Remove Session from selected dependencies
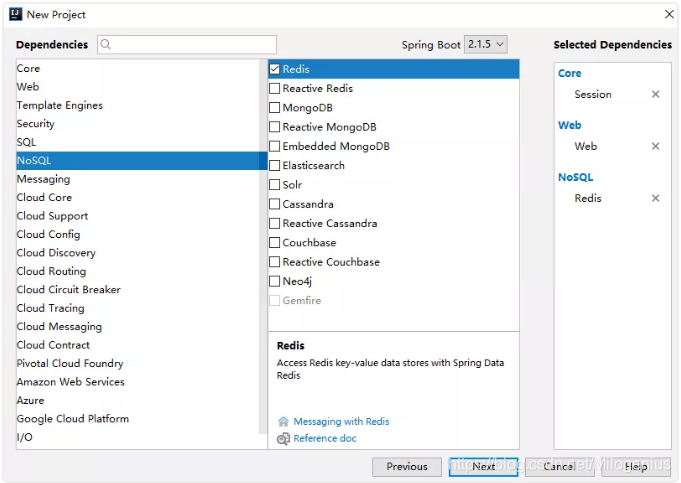The height and width of the screenshot is (483, 681). [655, 94]
